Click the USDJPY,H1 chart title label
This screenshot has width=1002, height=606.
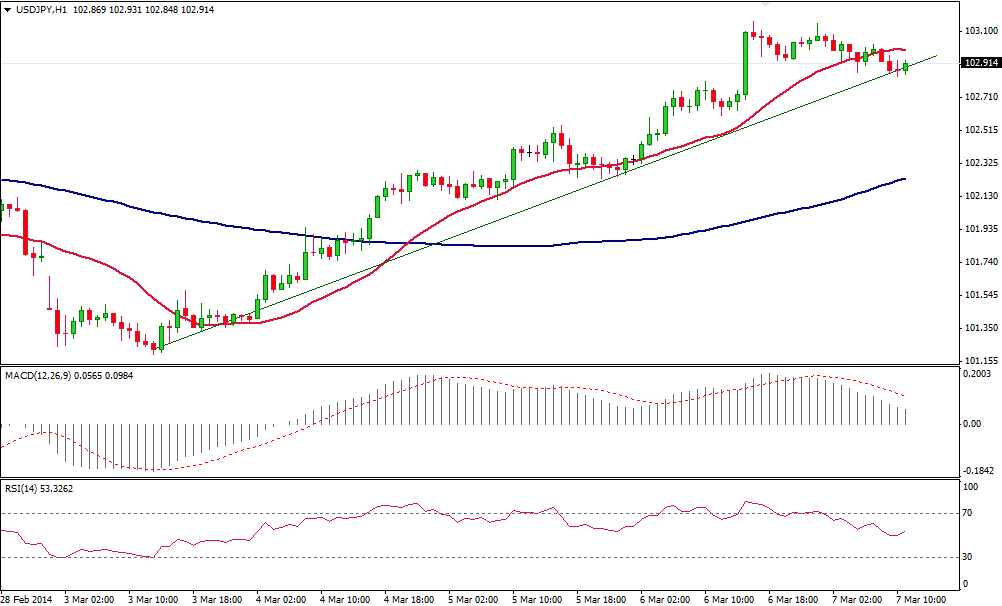coord(36,9)
